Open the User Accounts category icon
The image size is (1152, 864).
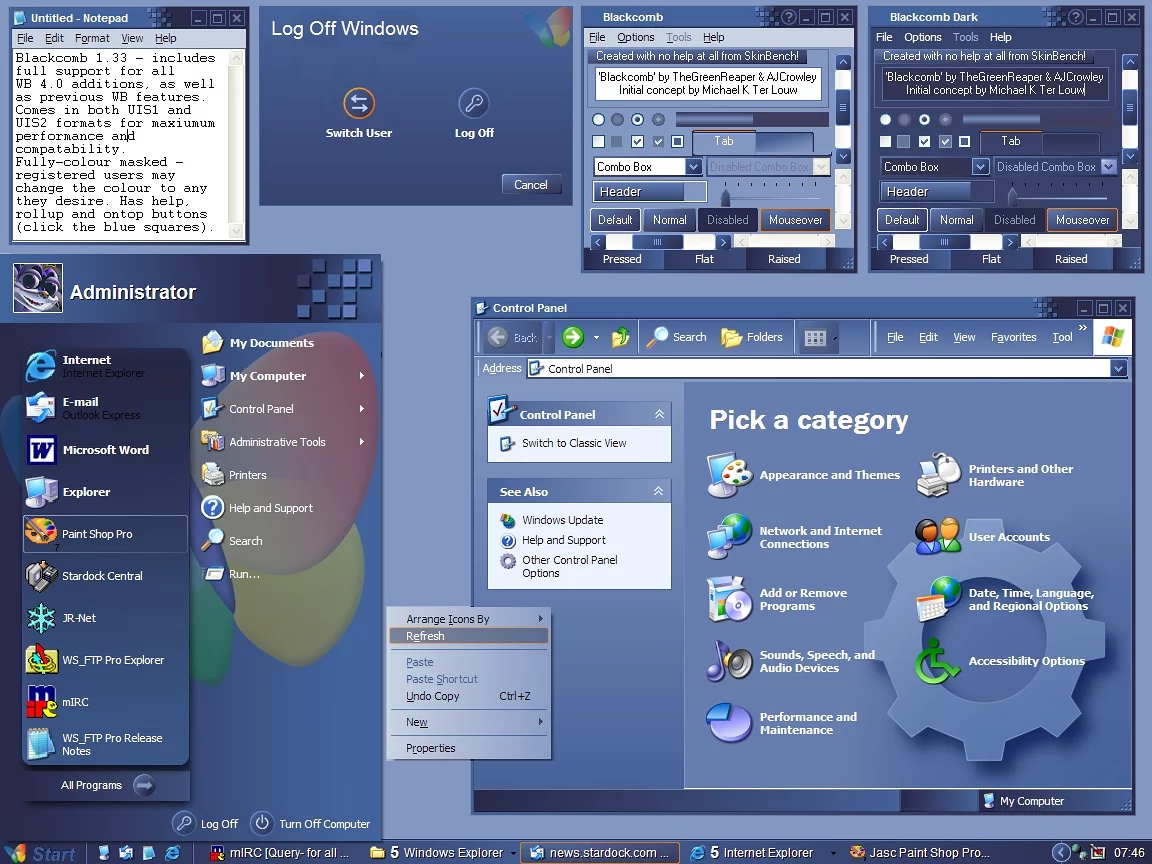click(938, 537)
